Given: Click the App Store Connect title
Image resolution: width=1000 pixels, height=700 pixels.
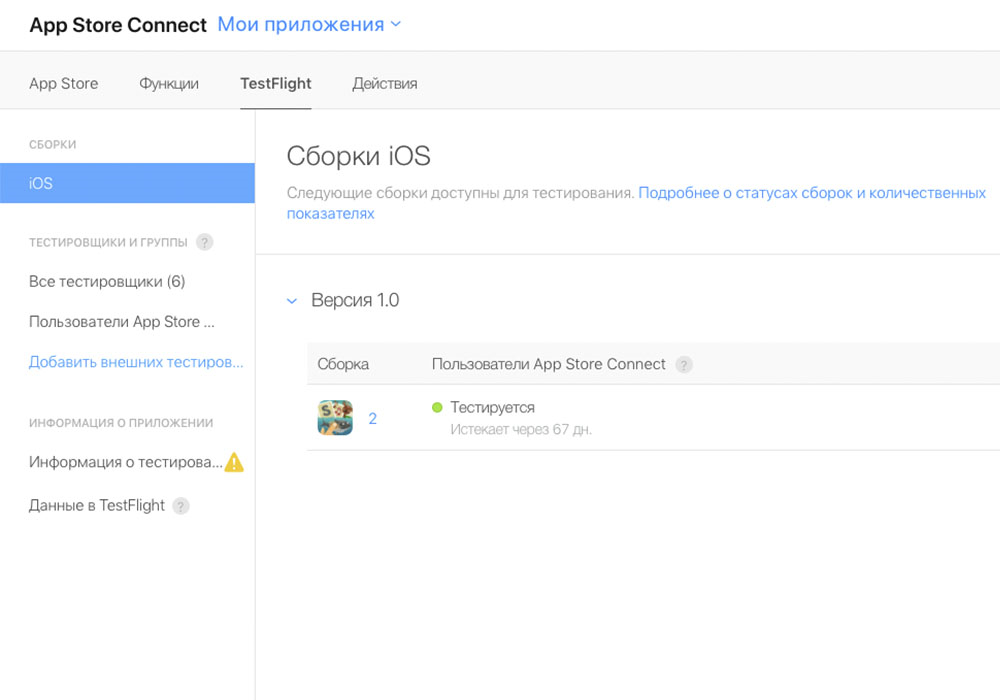Looking at the screenshot, I should click(x=118, y=25).
